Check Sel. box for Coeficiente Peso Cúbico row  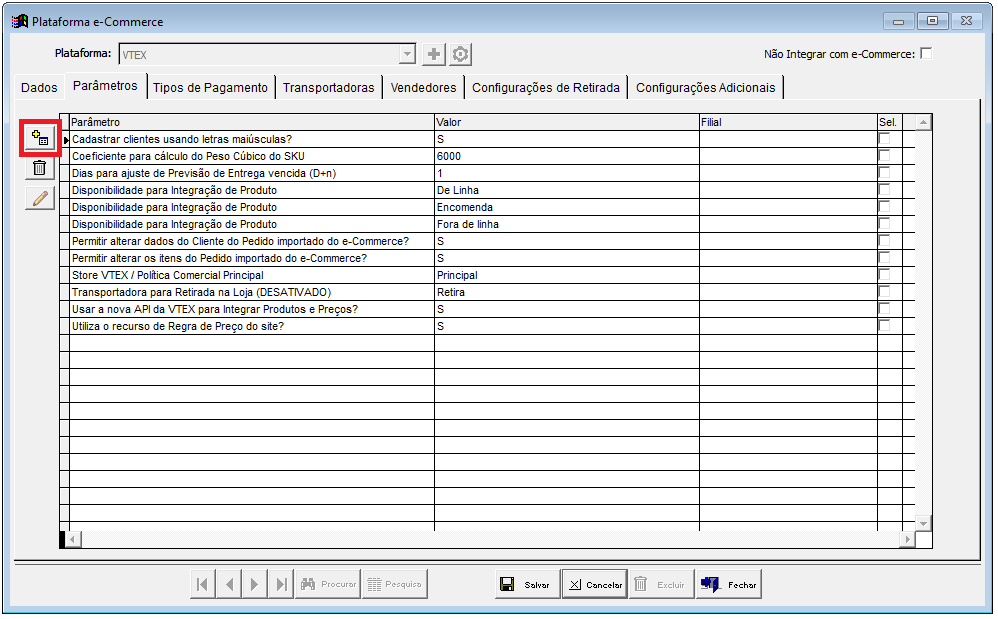[884, 156]
